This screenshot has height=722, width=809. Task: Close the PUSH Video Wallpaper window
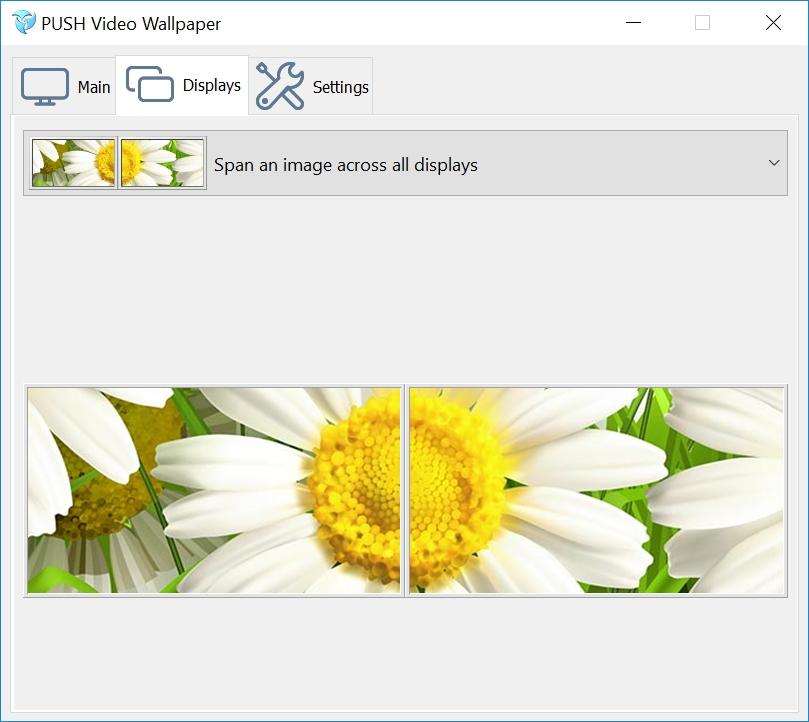point(773,23)
